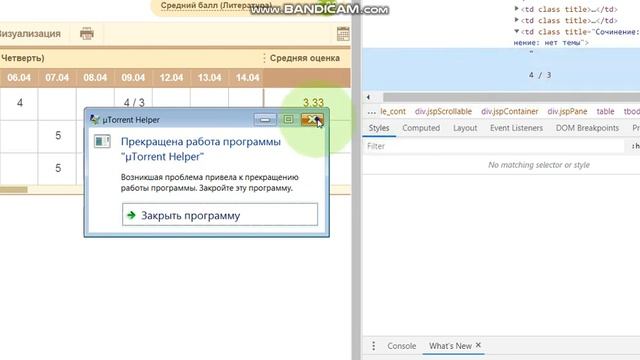Screen dimensions: 640x360
Task: Click the 09.04 date column header
Action: click(x=133, y=78)
